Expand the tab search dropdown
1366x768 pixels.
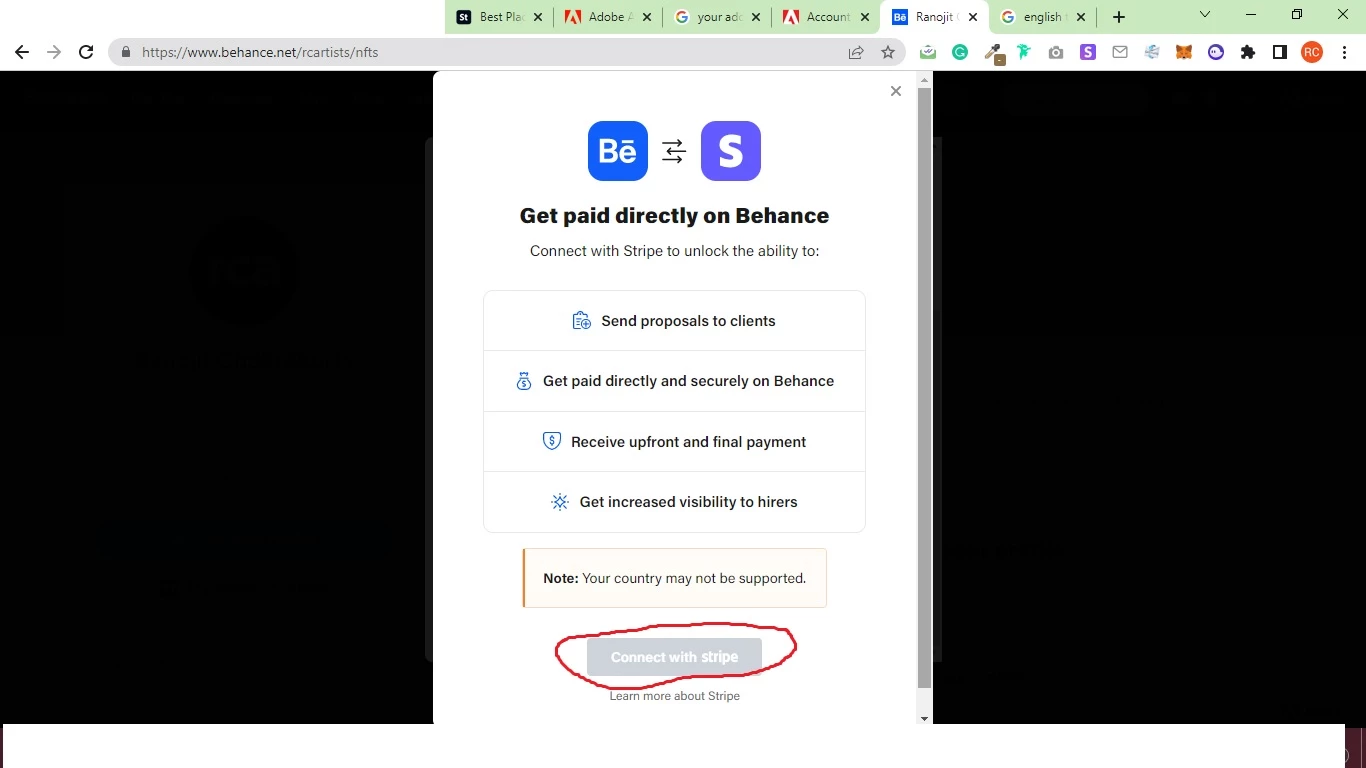pos(1205,15)
